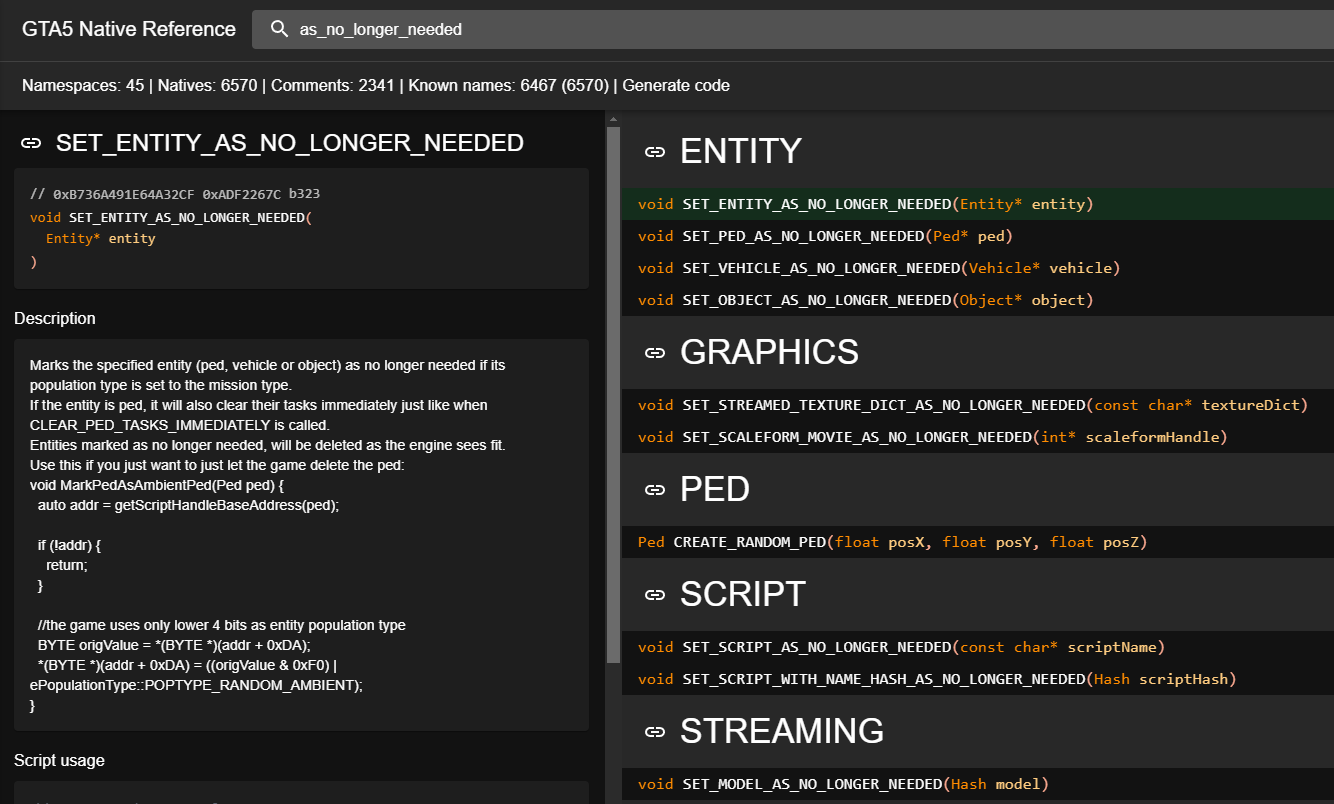Click the Known names: 6467 (6570) text
Screen dimensions: 1334x804
coord(509,86)
